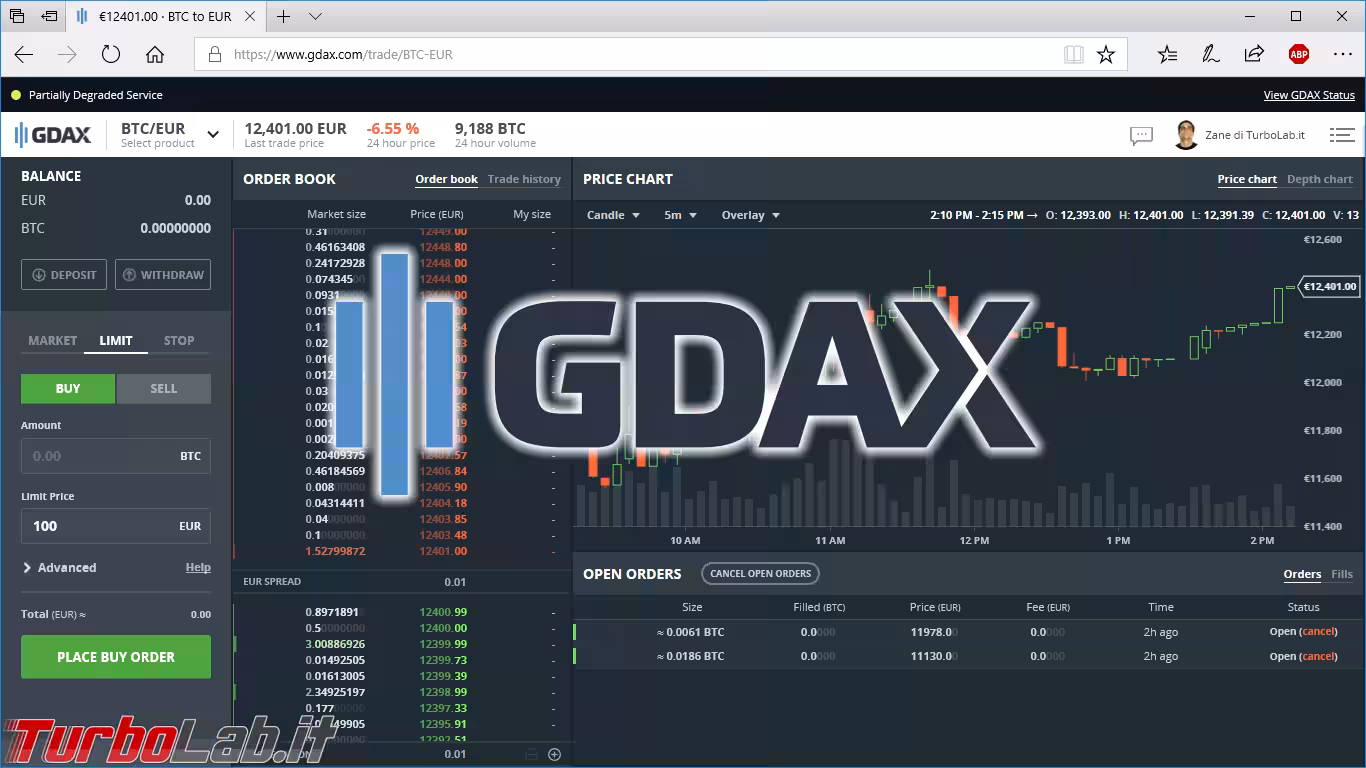This screenshot has width=1366, height=768.
Task: Open the Trade history tab
Action: point(523,179)
